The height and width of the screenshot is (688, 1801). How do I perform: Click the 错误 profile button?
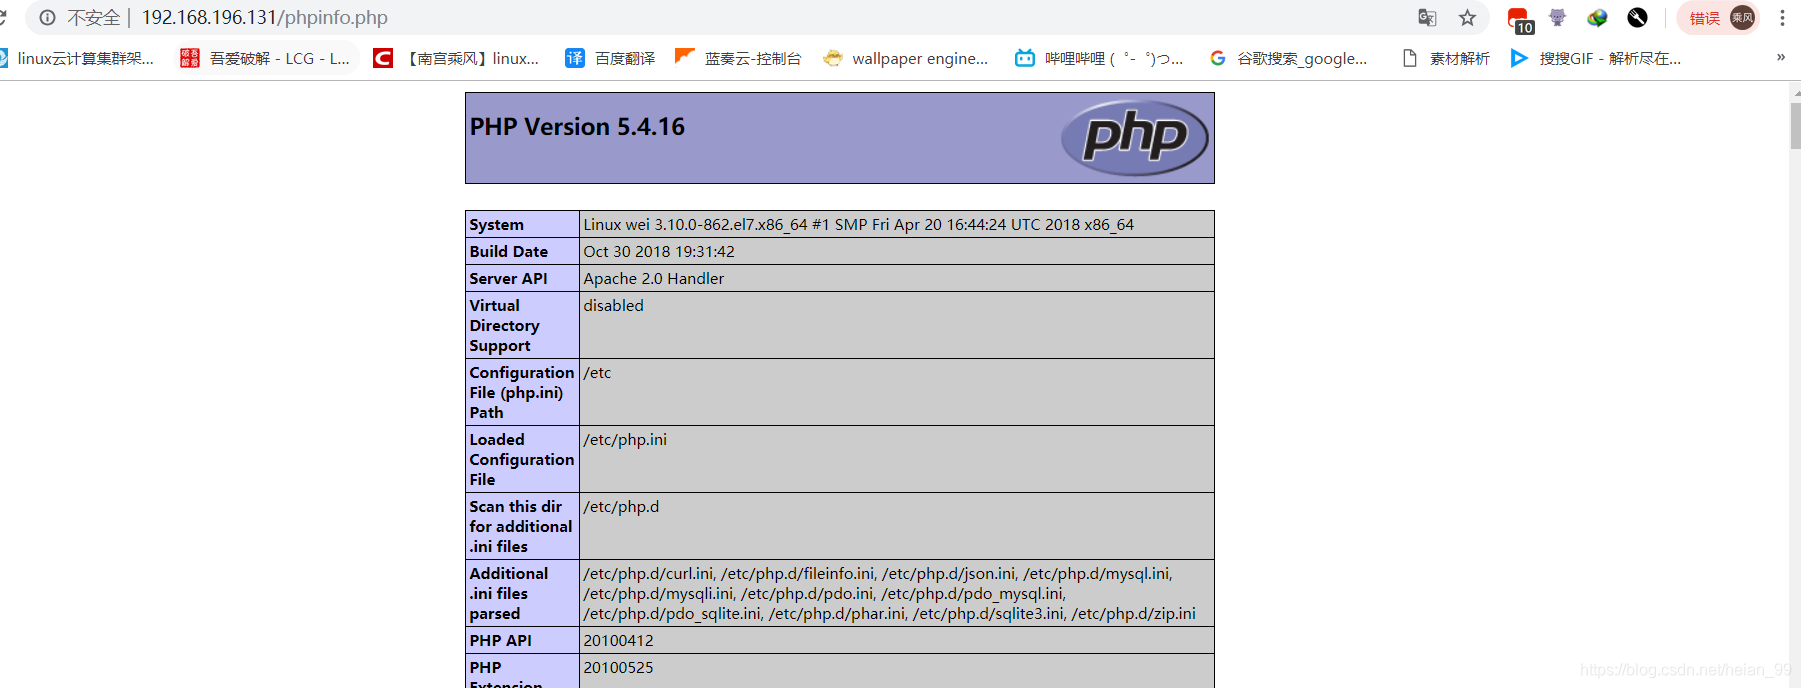1720,17
